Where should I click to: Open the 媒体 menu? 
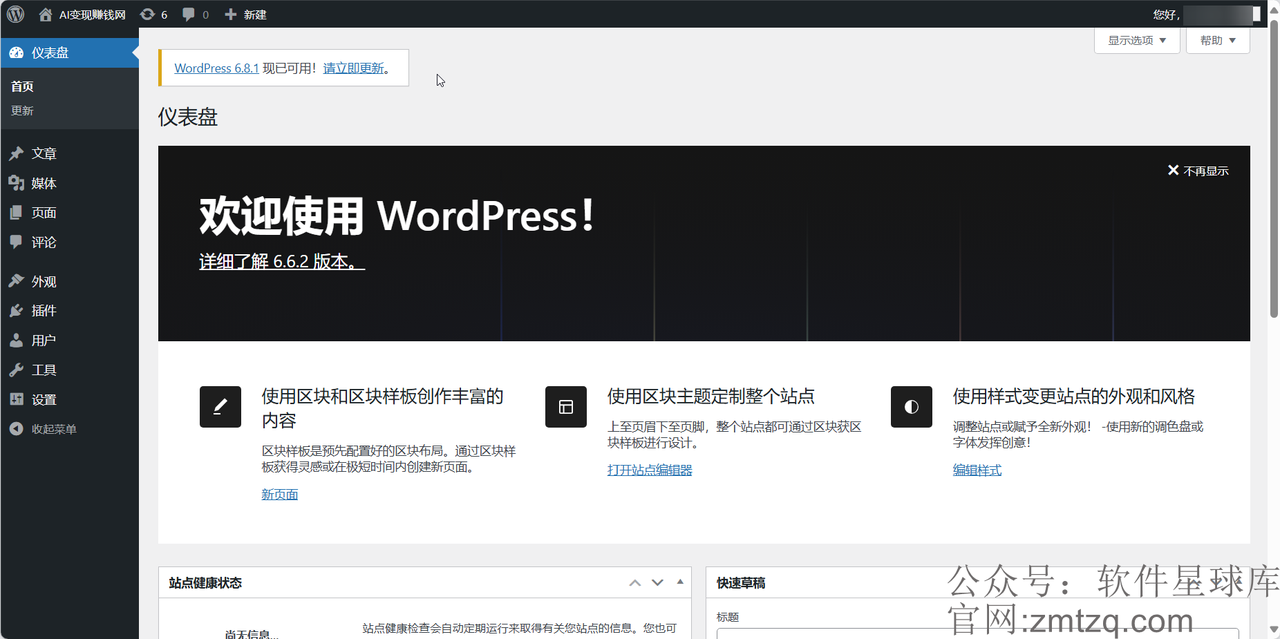coord(70,183)
